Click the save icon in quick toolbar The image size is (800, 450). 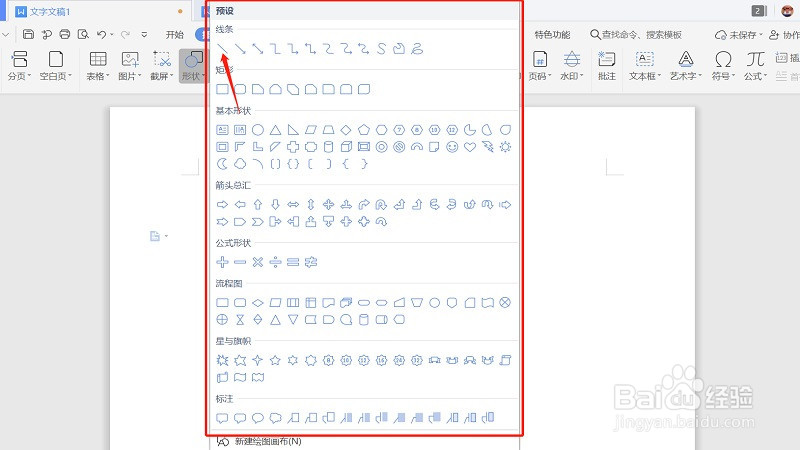click(29, 34)
